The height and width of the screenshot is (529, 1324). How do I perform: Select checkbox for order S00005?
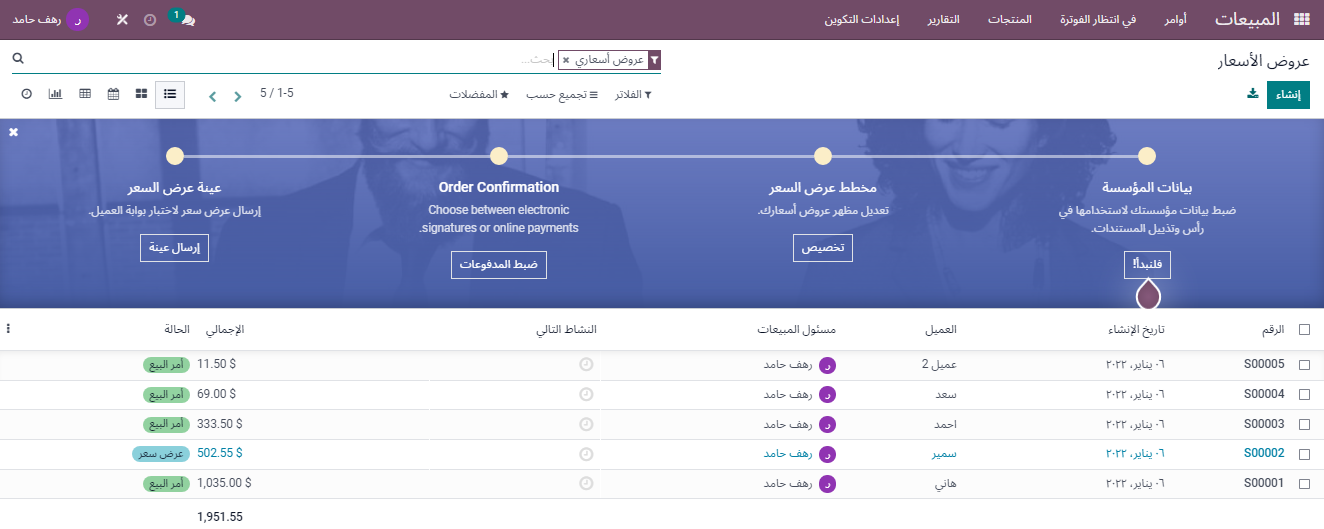point(1304,365)
